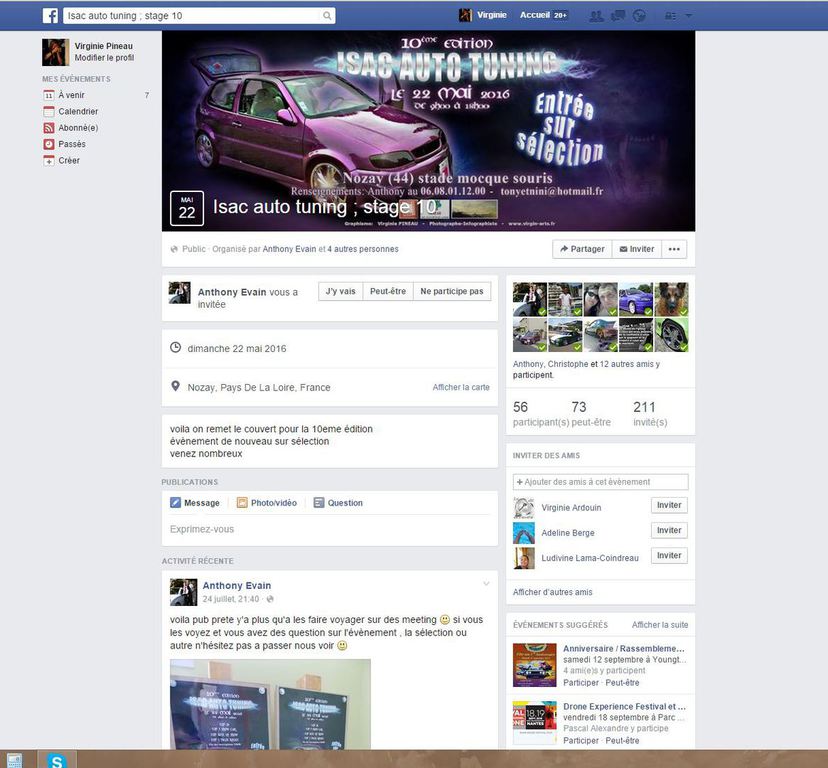The width and height of the screenshot is (828, 768).
Task: Switch to the Photo/vidéo tab
Action: 266,503
